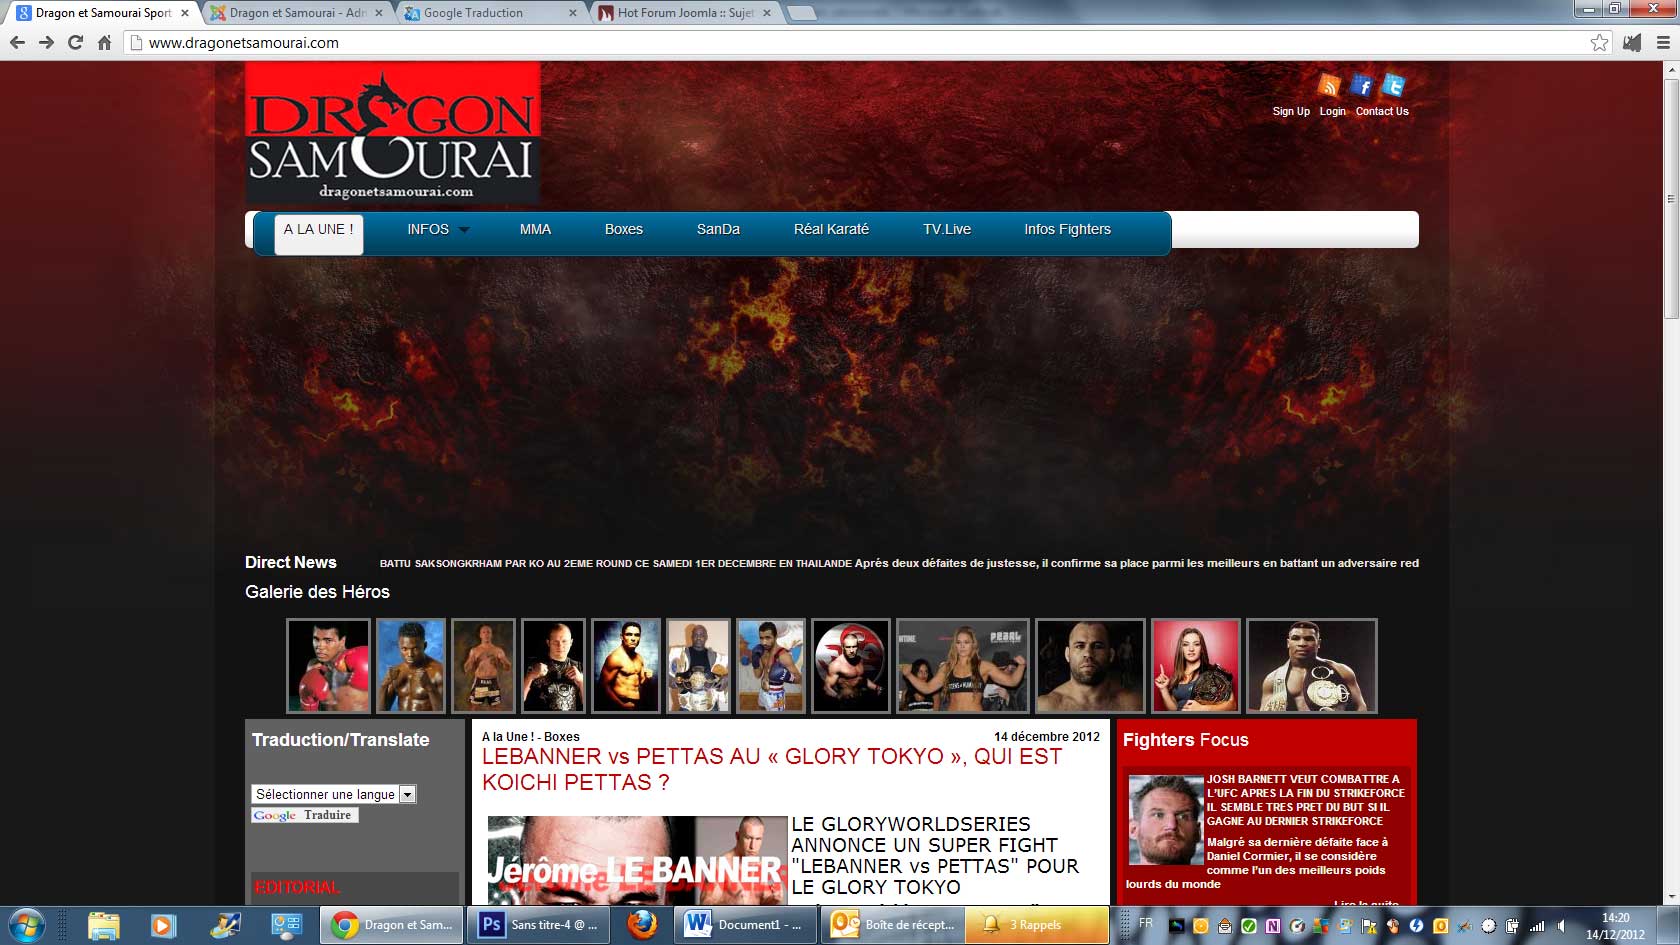The width and height of the screenshot is (1680, 945).
Task: Bookmark this page with the star icon
Action: pos(1600,42)
